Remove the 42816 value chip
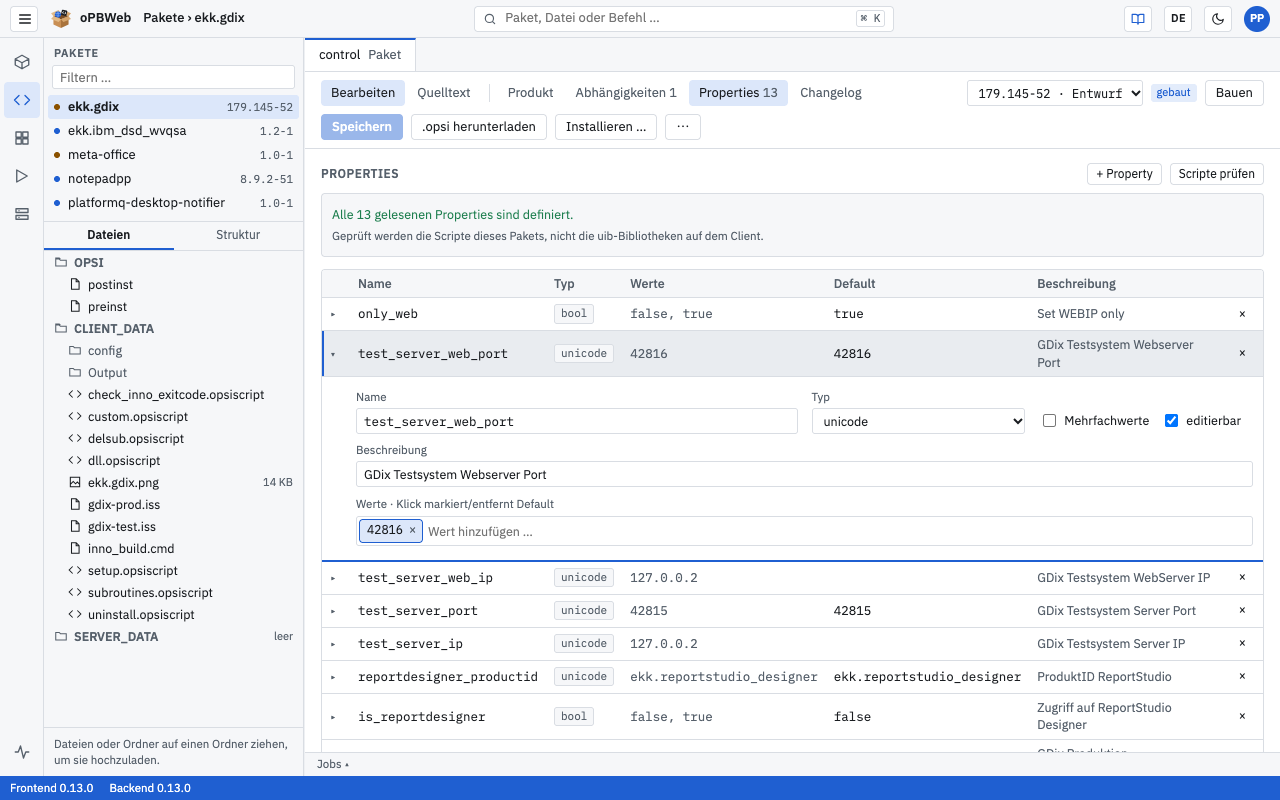This screenshot has width=1280, height=800. click(412, 530)
